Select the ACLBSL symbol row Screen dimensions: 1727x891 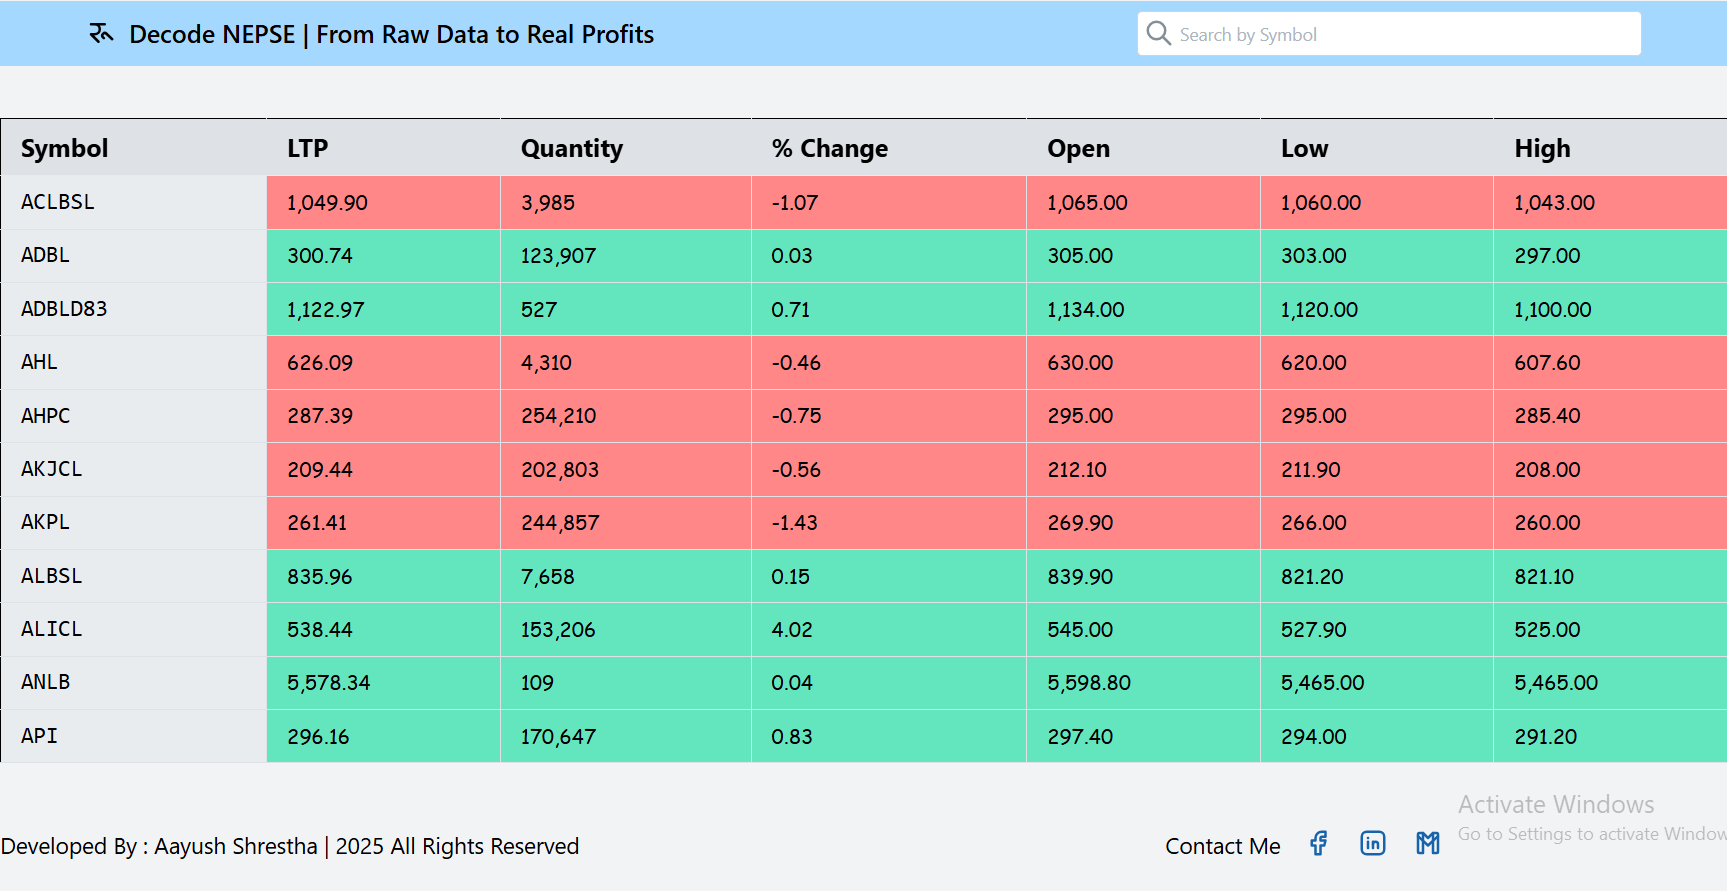(58, 202)
